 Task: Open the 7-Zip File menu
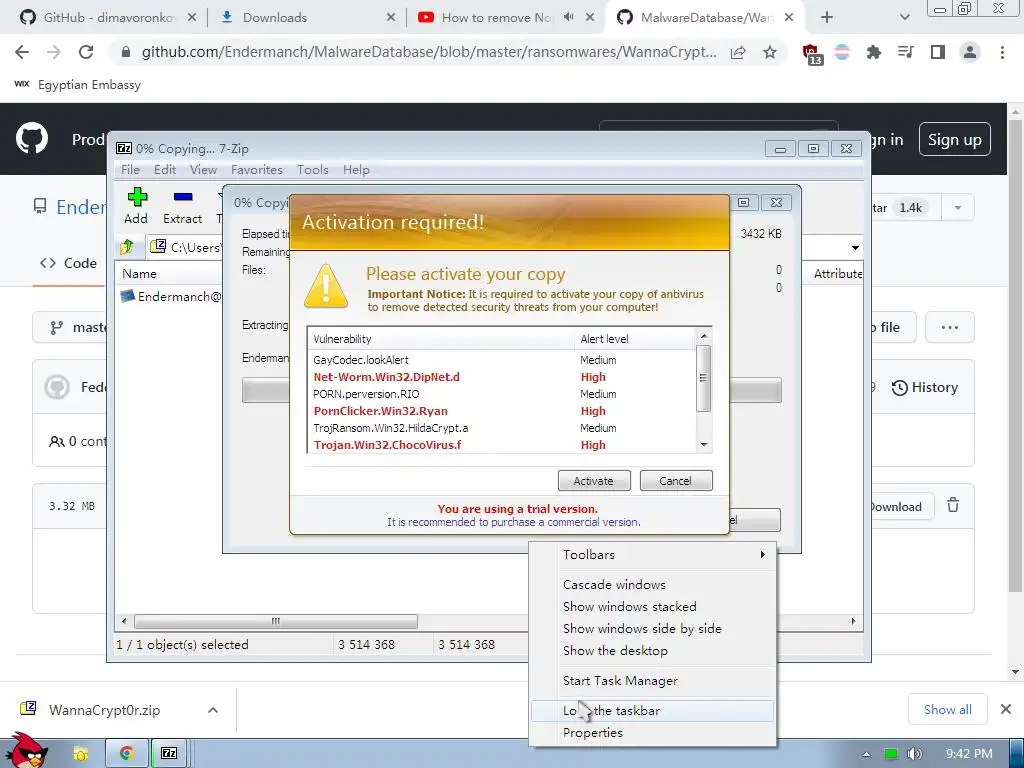(x=131, y=170)
